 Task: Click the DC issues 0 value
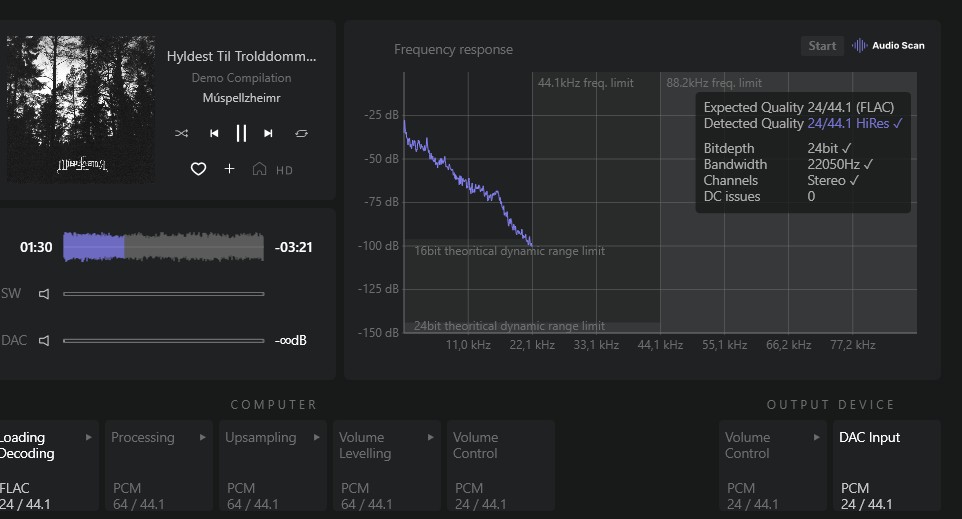pyautogui.click(x=811, y=196)
